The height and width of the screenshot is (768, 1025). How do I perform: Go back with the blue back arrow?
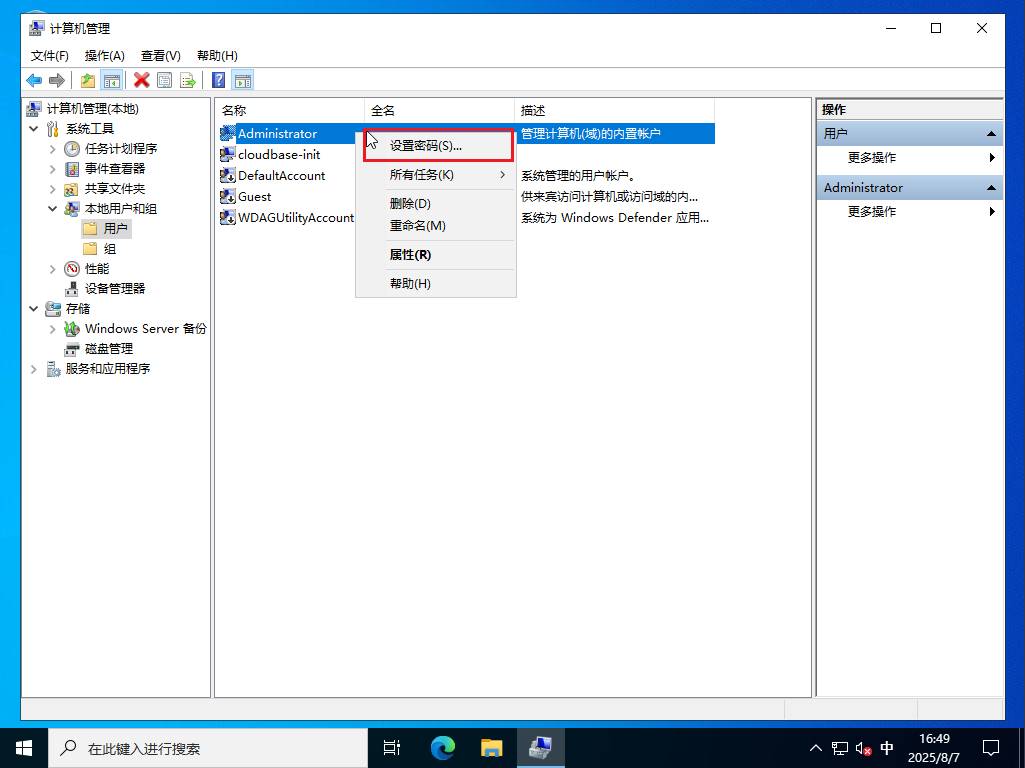coord(34,80)
